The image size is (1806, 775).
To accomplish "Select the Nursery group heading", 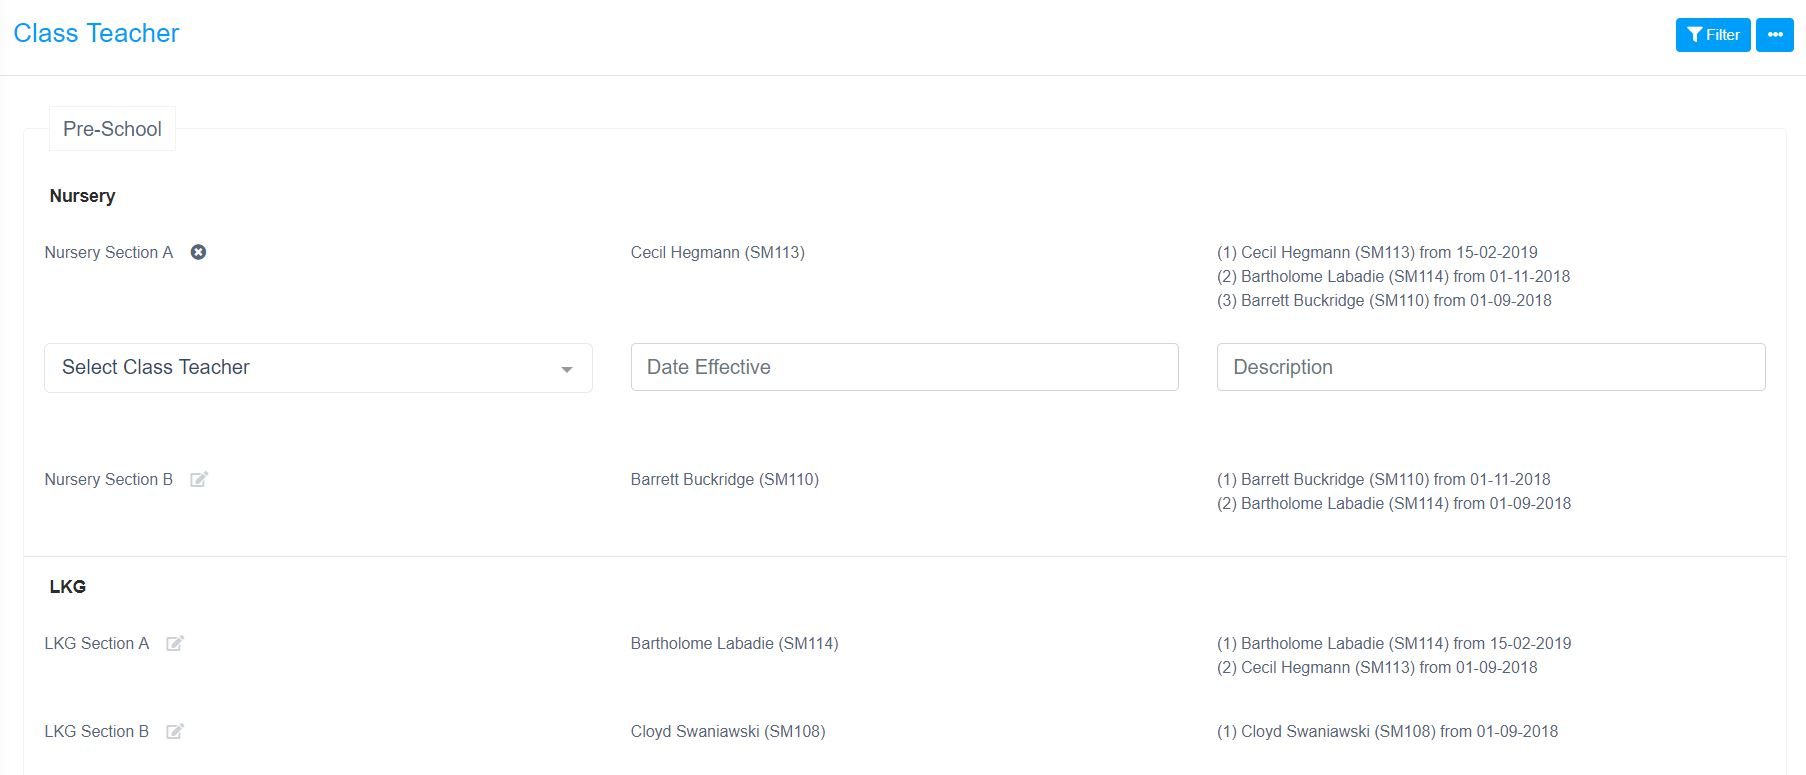I will (82, 196).
